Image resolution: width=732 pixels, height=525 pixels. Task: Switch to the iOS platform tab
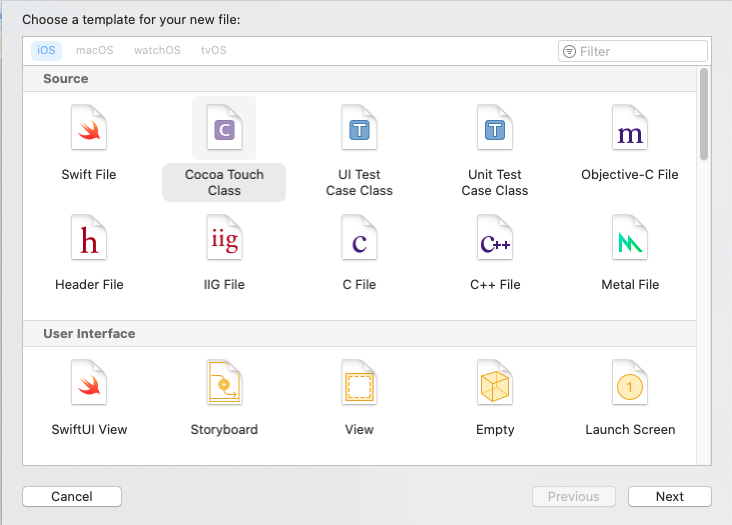pyautogui.click(x=46, y=50)
